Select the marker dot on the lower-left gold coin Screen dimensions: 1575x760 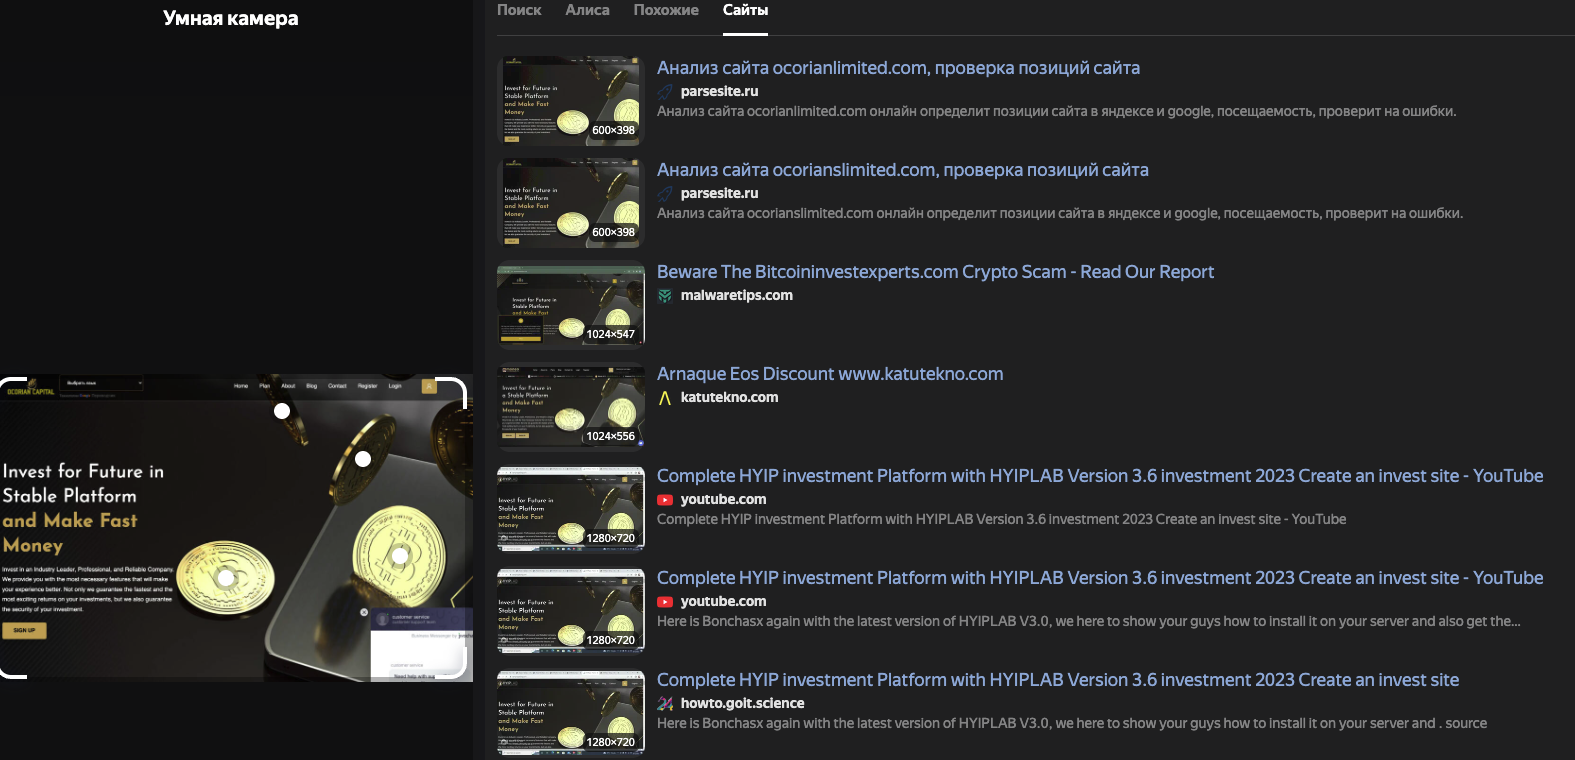click(x=226, y=578)
